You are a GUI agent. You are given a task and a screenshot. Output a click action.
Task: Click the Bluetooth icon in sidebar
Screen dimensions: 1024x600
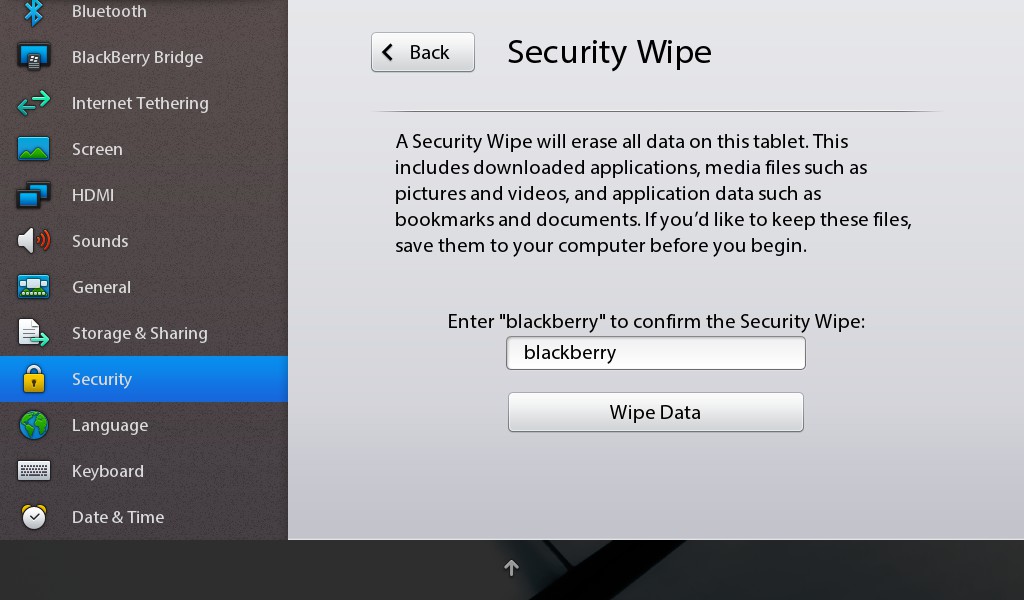33,12
